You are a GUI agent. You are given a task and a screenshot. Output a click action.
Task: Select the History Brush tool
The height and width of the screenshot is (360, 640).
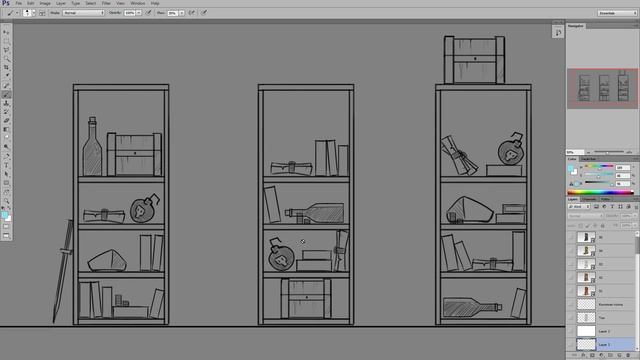(x=6, y=112)
